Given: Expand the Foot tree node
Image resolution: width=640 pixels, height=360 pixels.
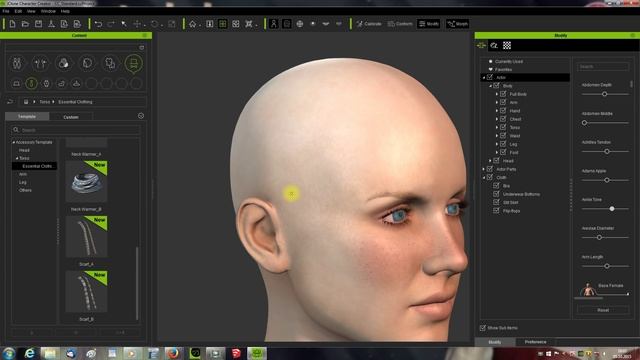Looking at the screenshot, I should pyautogui.click(x=497, y=152).
